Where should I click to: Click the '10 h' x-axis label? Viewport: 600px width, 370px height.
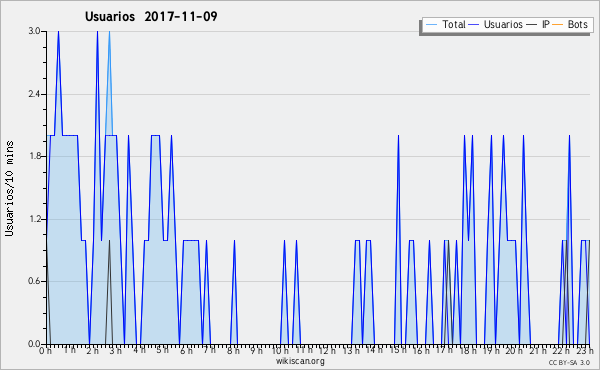pos(280,350)
